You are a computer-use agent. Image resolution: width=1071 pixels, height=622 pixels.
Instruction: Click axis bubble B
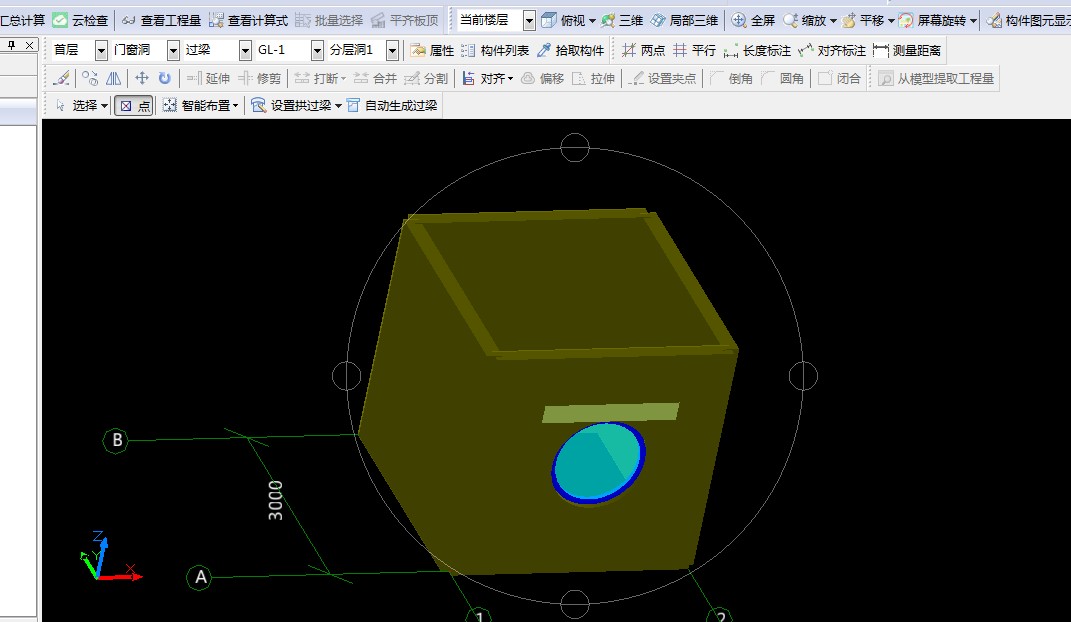[116, 440]
